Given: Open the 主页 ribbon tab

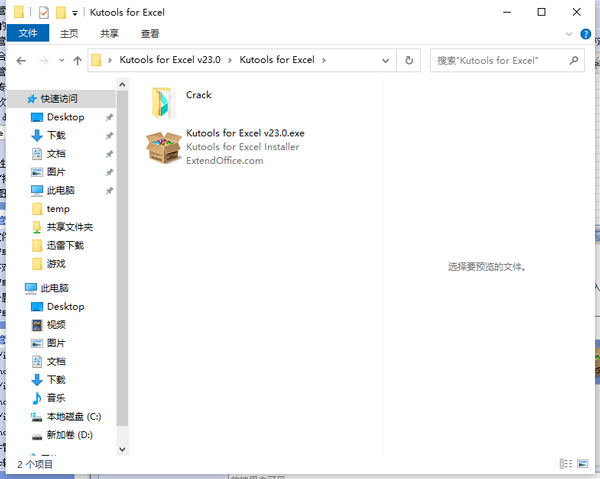Looking at the screenshot, I should [69, 34].
